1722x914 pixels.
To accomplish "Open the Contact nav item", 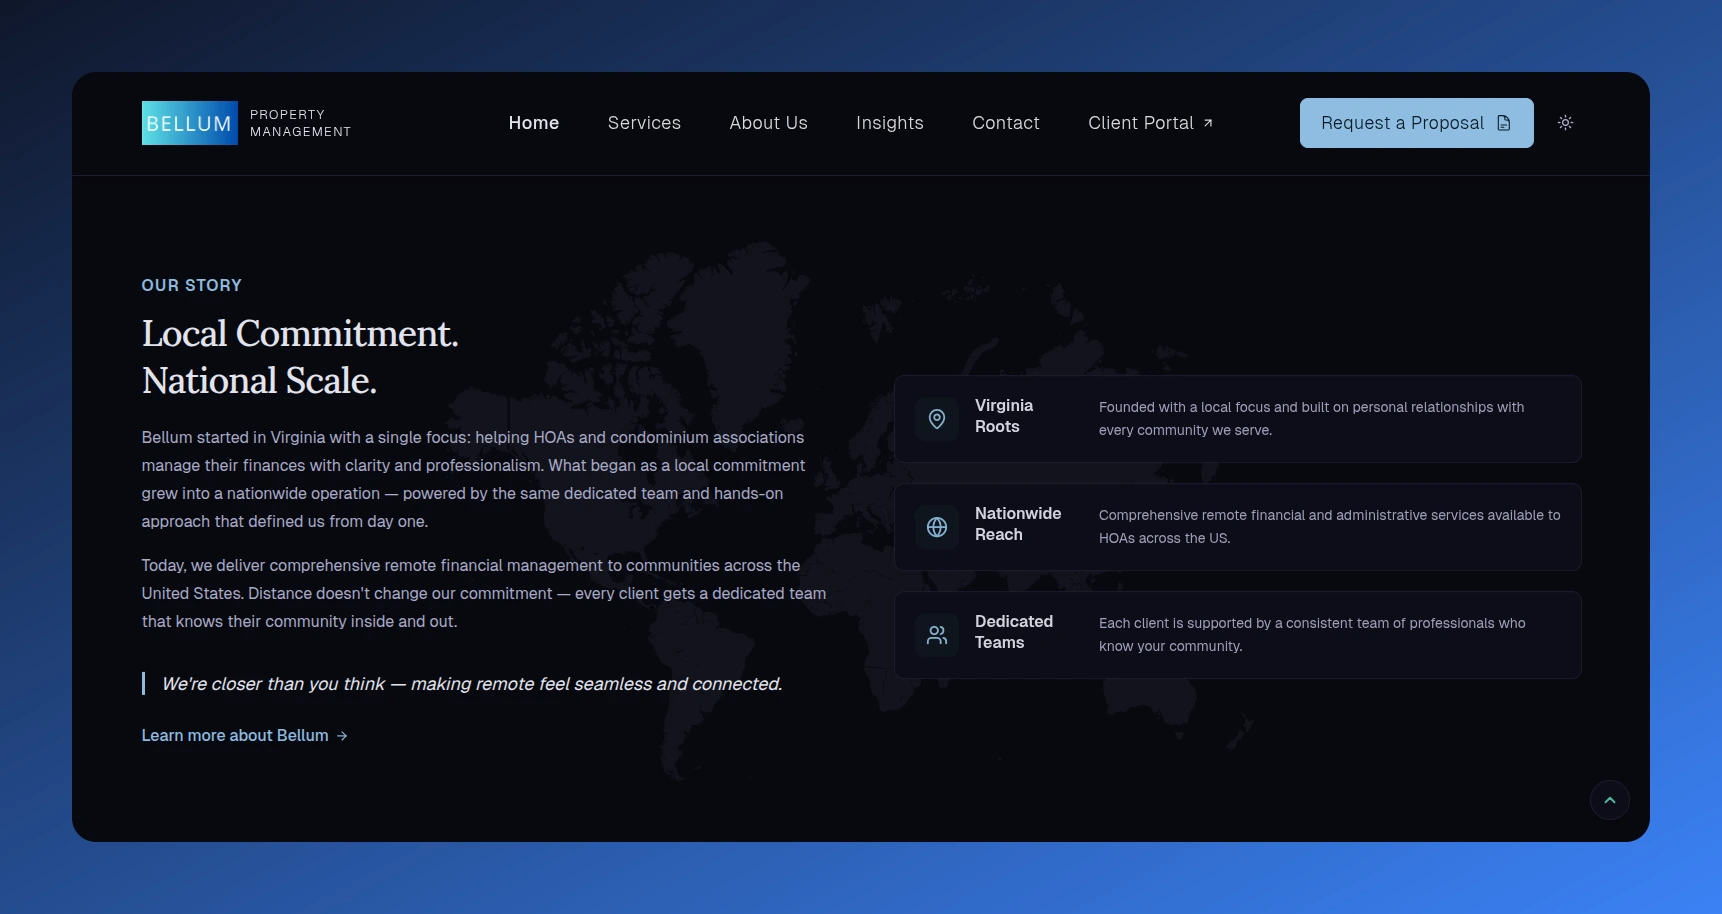I will click(x=1006, y=123).
